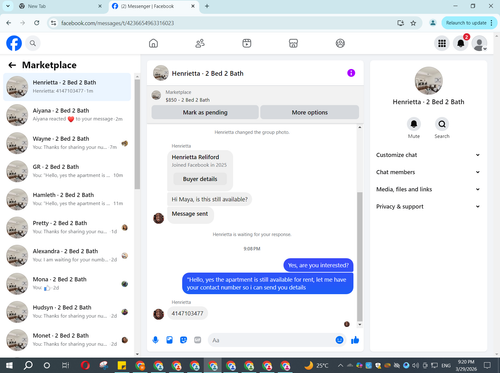This screenshot has width=500, height=373.
Task: Open the Monet - 2 Bed 2 Bath chat
Action: coord(67,340)
